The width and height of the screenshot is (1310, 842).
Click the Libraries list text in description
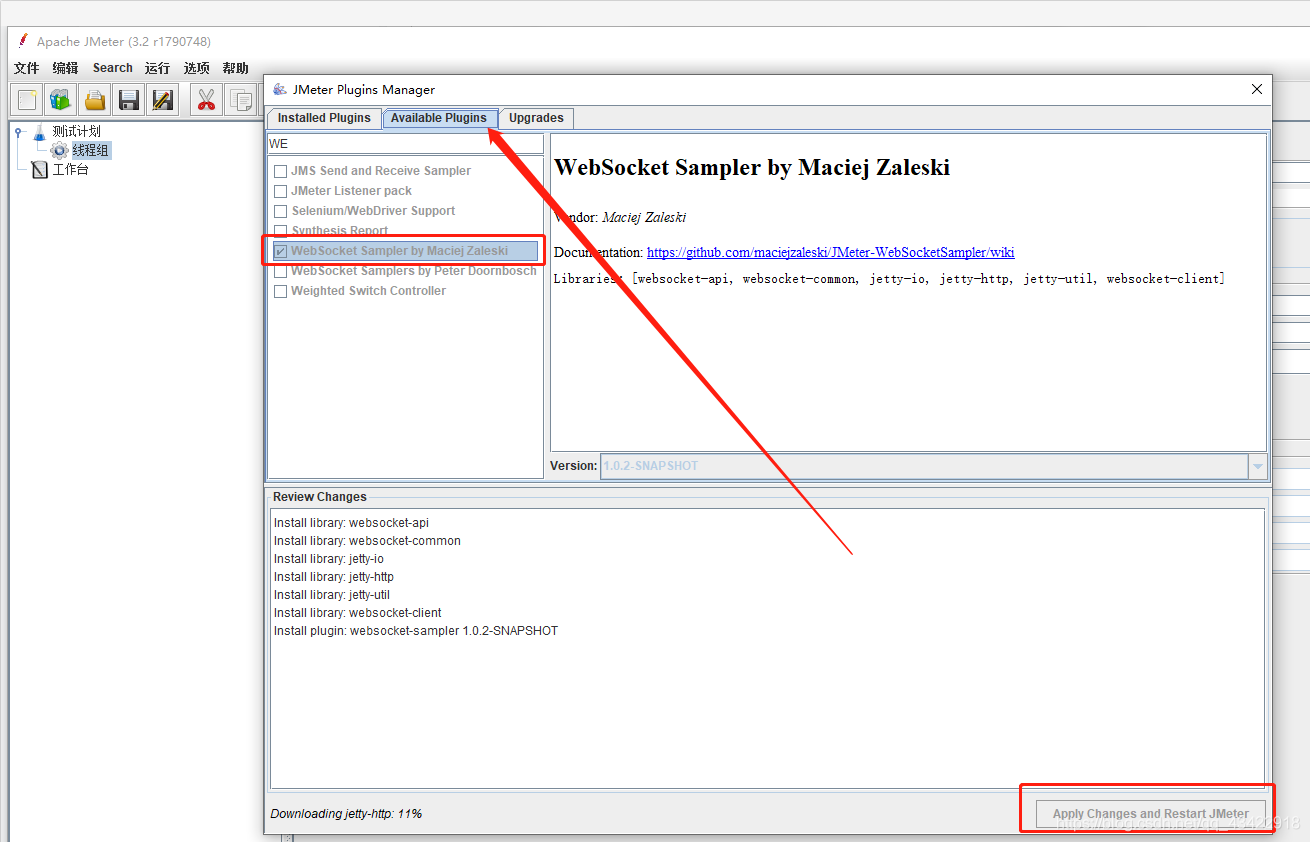point(890,279)
